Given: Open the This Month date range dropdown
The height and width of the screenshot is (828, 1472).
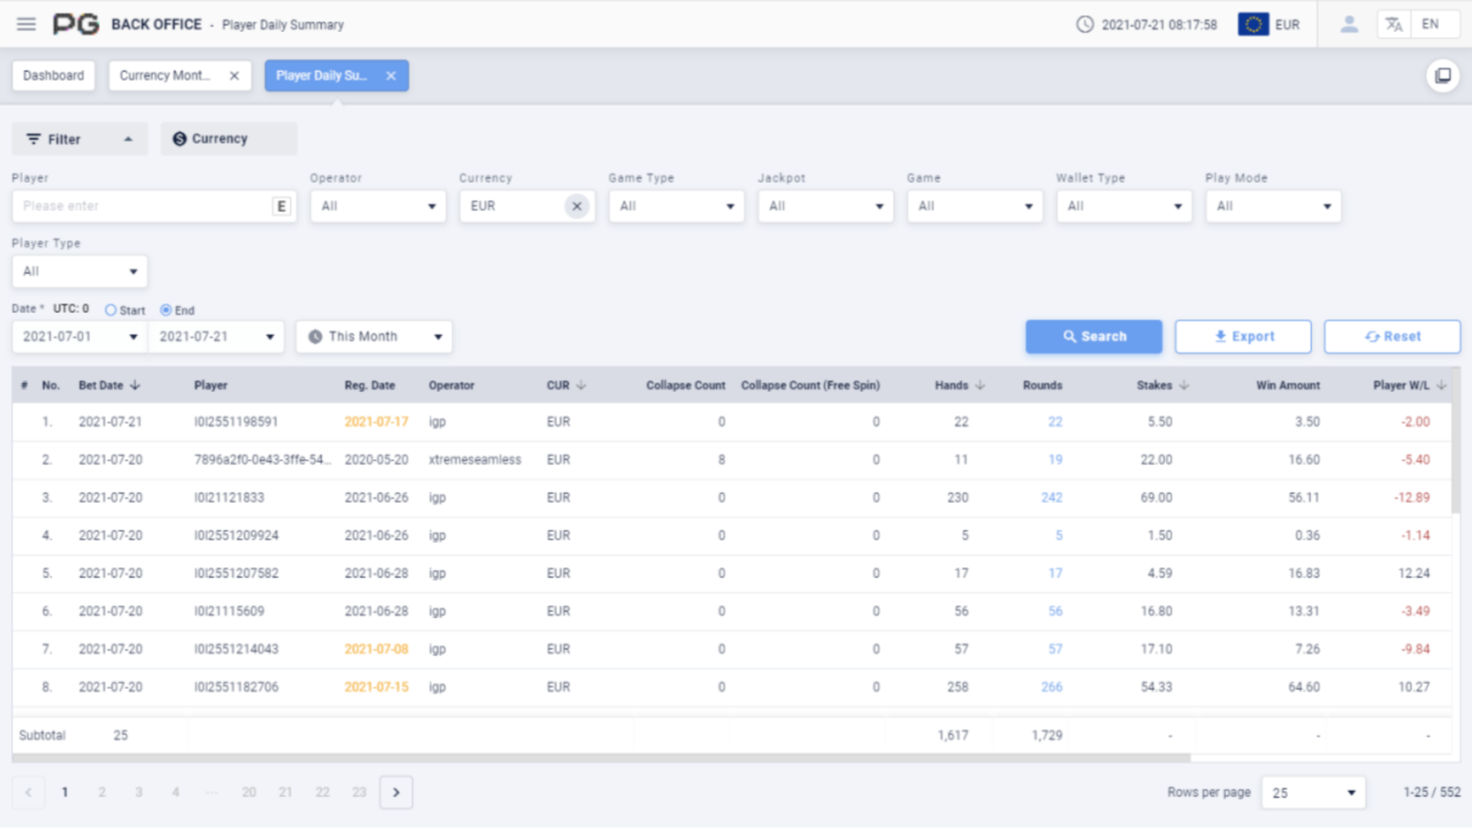Looking at the screenshot, I should [374, 337].
